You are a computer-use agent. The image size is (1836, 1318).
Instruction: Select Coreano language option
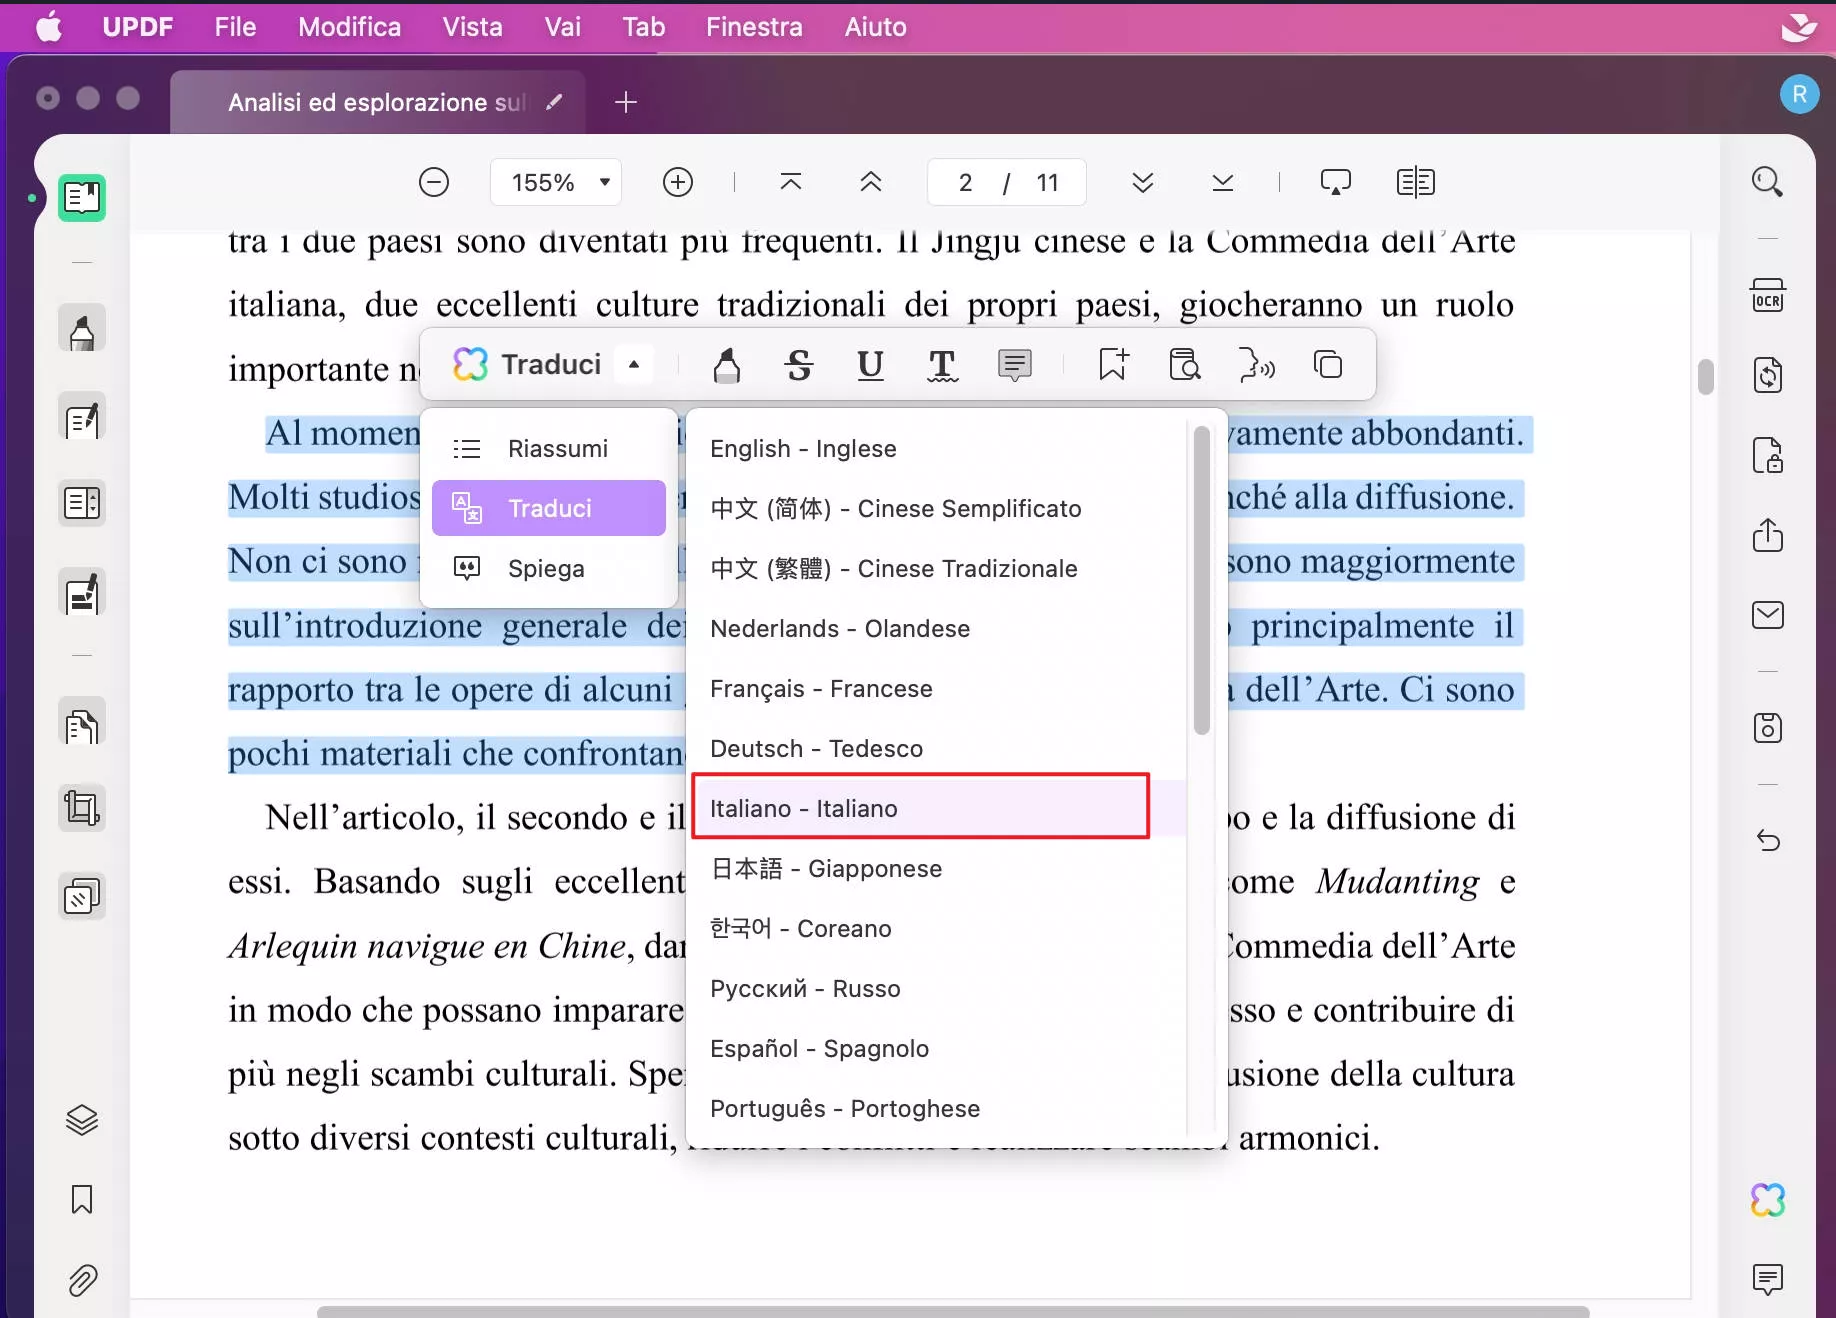938,928
